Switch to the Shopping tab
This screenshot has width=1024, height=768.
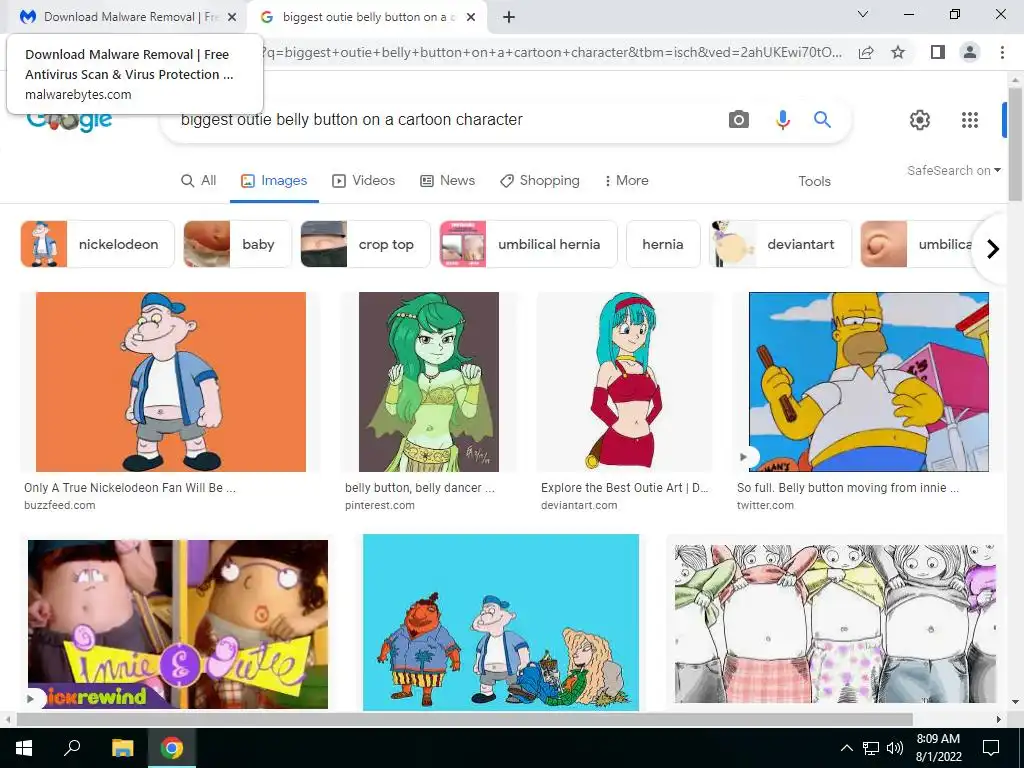pyautogui.click(x=539, y=181)
